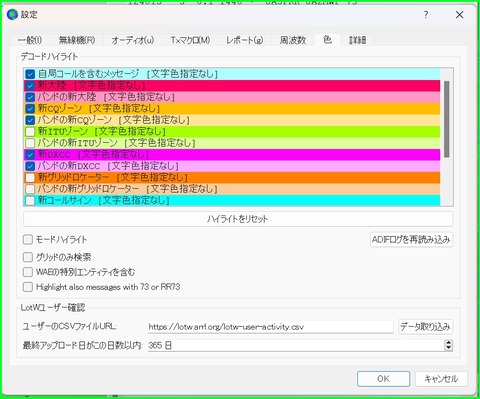Open the 無線機(R) tab
Viewport: 480px width, 399px height.
click(77, 40)
